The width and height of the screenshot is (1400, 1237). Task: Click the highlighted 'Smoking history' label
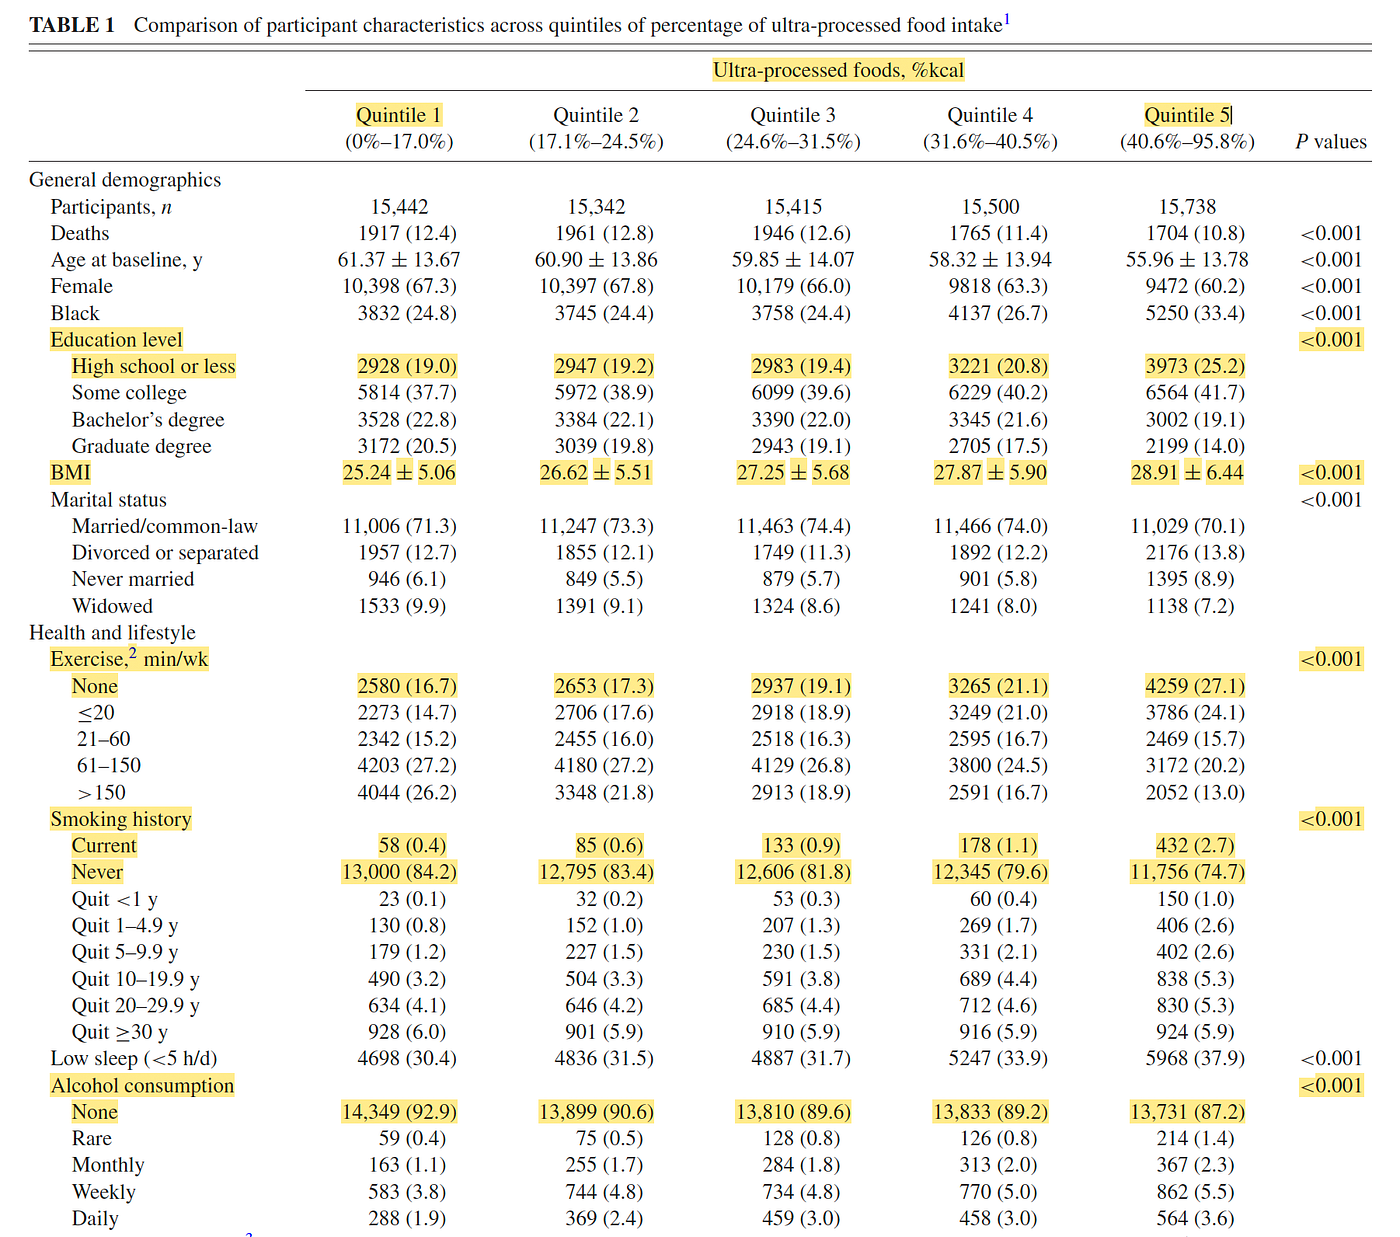[x=121, y=819]
